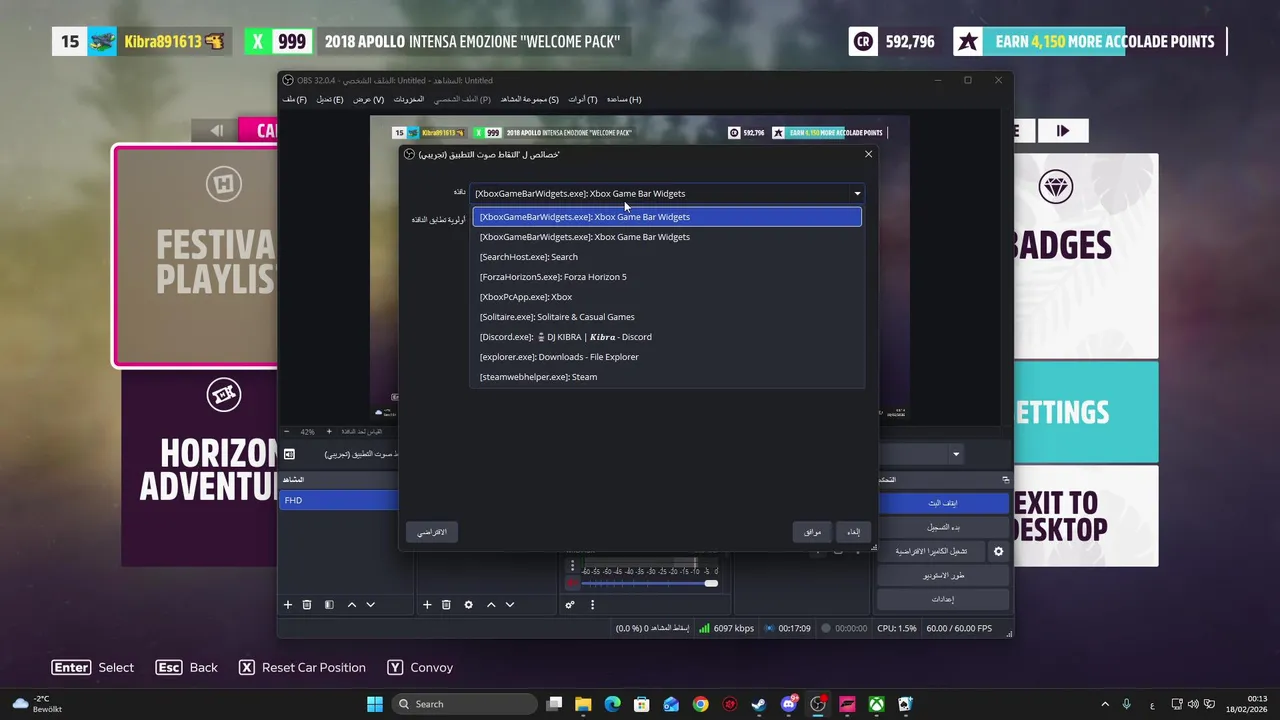1280x720 pixels.
Task: Click the 60.00 / 60.00 FPS status text
Action: (959, 628)
